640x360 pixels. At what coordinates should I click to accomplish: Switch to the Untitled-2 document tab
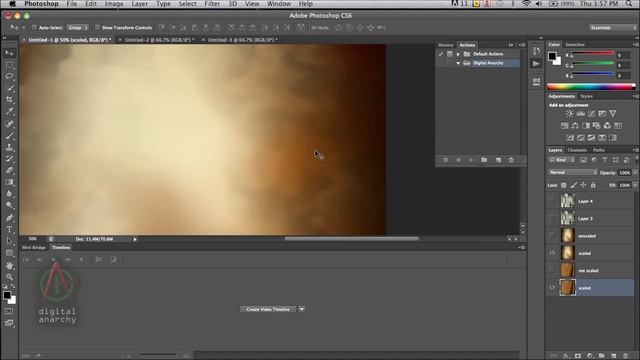(158, 40)
